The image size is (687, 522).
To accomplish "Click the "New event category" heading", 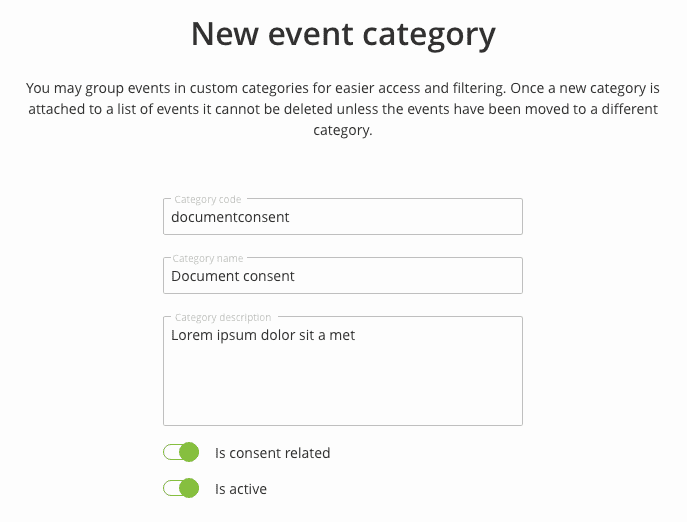I will pos(343,35).
